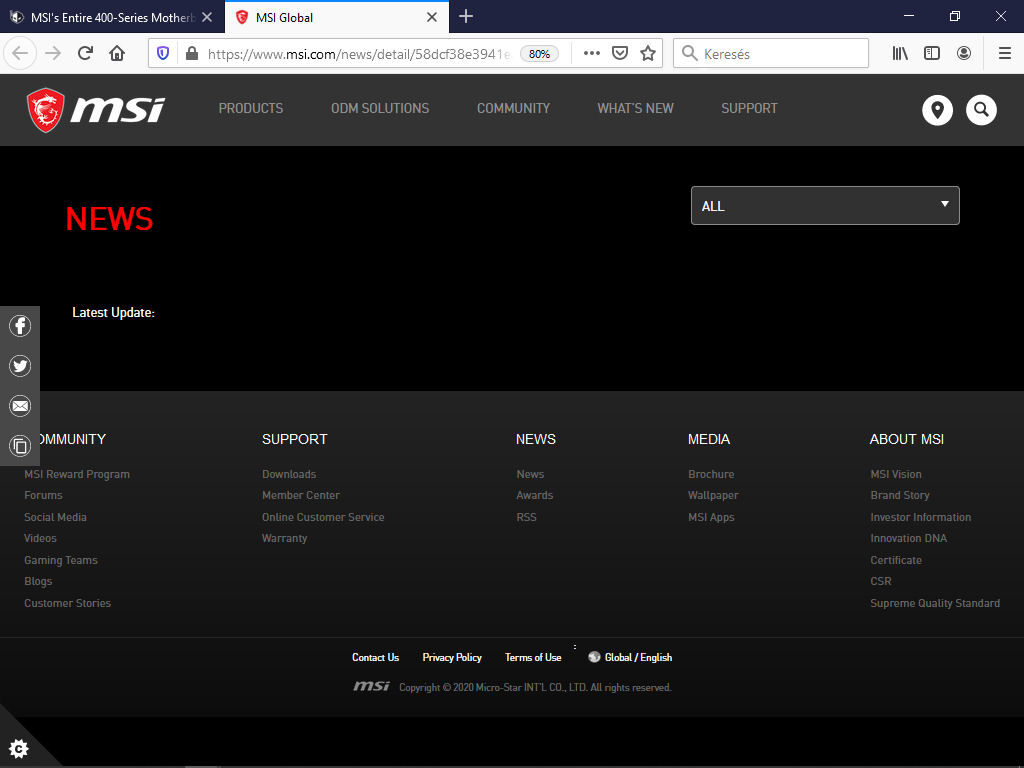
Task: Open the Brochure link
Action: point(711,474)
